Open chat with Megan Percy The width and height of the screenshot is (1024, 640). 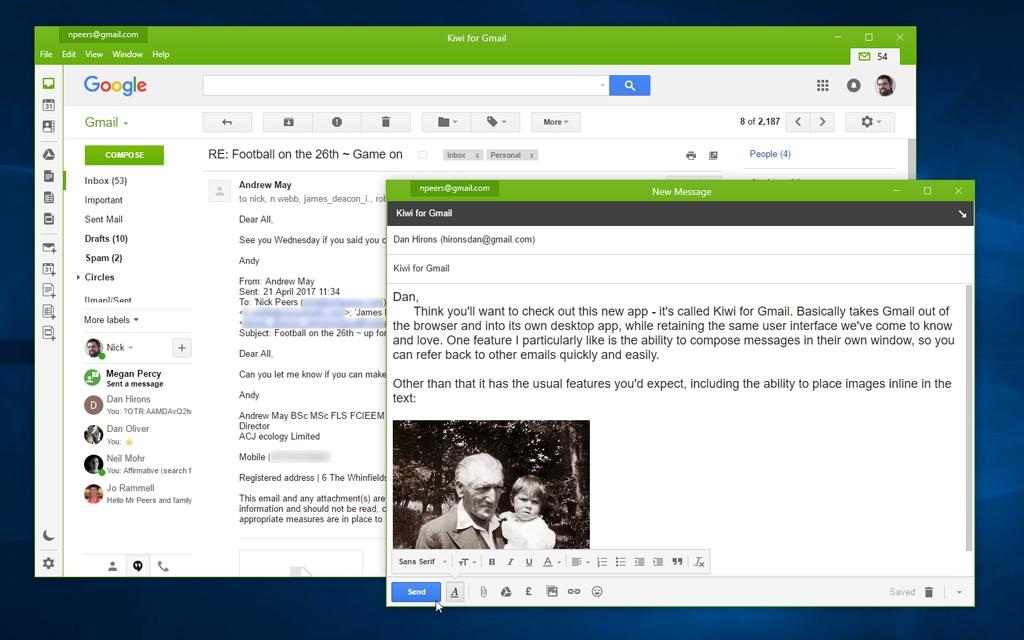point(137,378)
